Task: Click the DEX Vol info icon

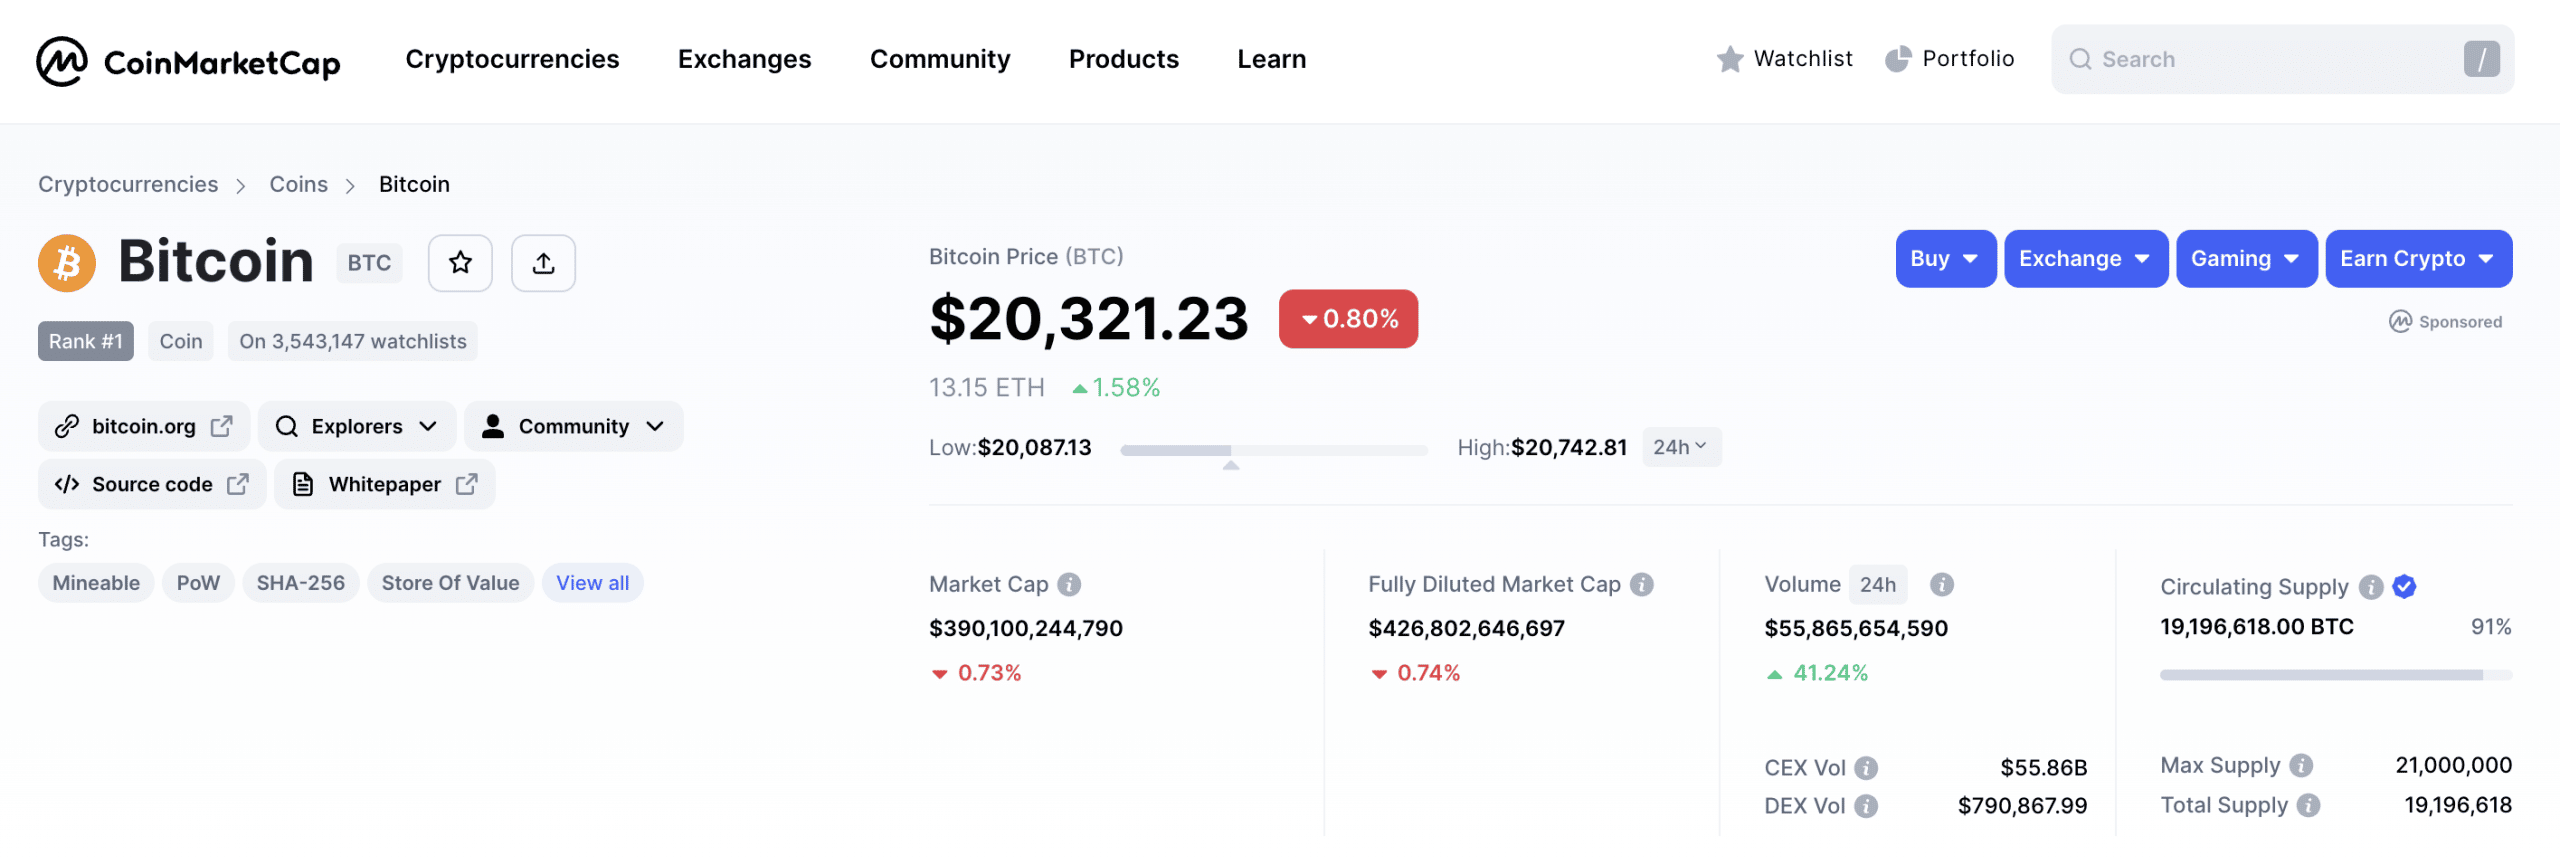Action: tap(1866, 806)
